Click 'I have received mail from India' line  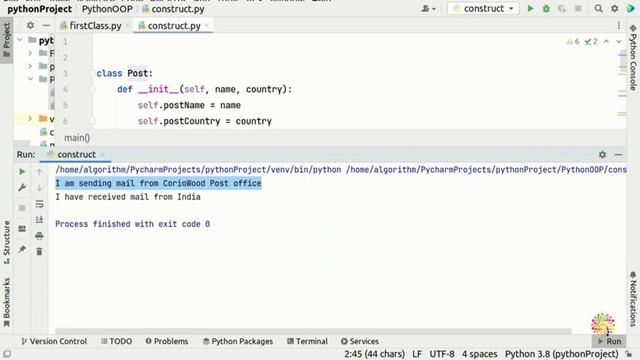click(128, 197)
